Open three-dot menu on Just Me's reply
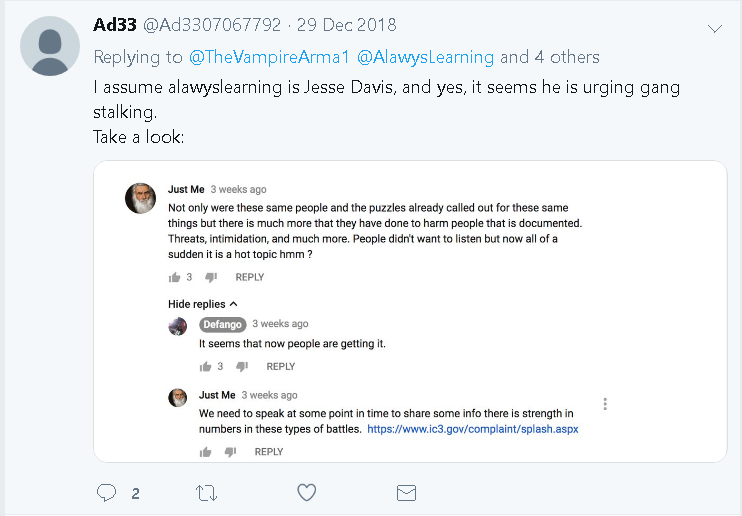Image resolution: width=742 pixels, height=516 pixels. pos(605,404)
